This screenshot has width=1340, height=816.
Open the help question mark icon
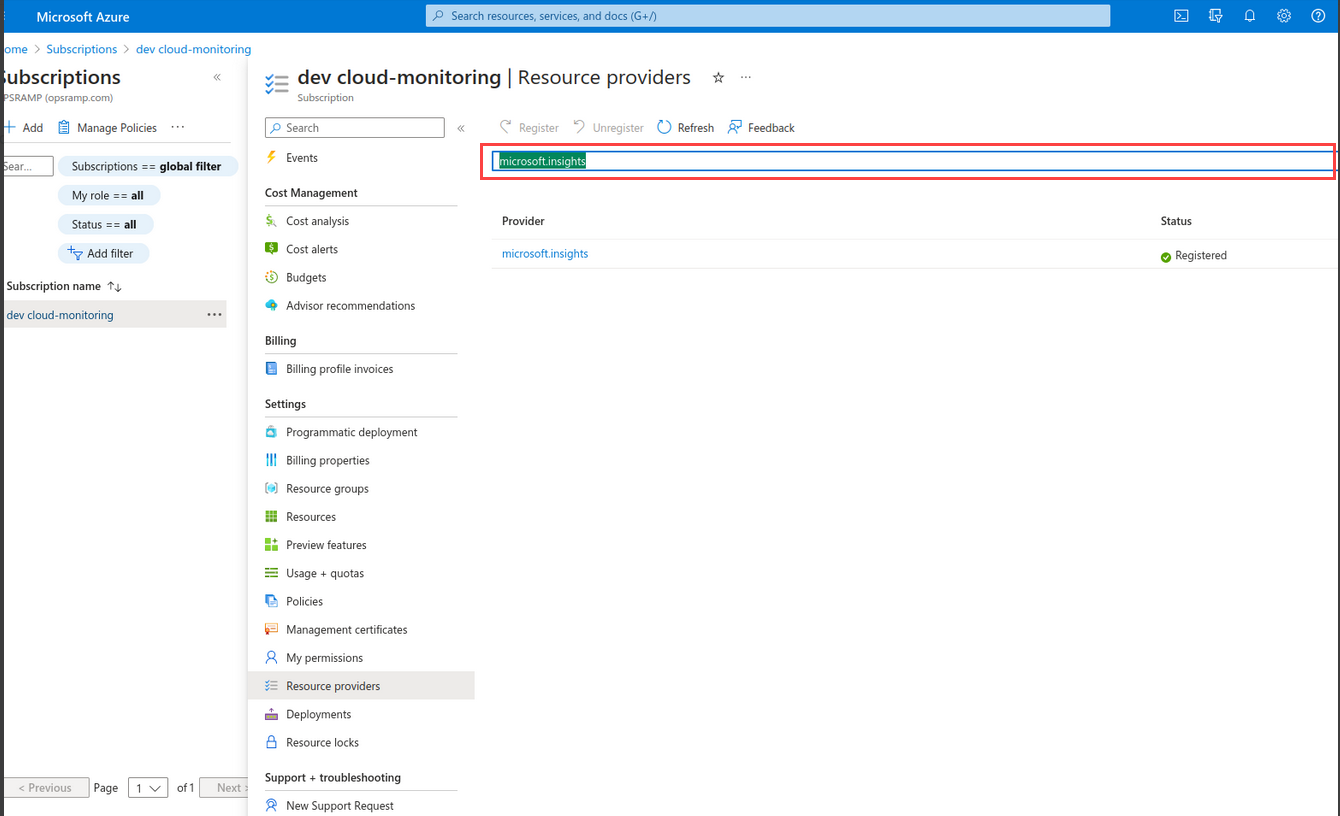[1318, 16]
